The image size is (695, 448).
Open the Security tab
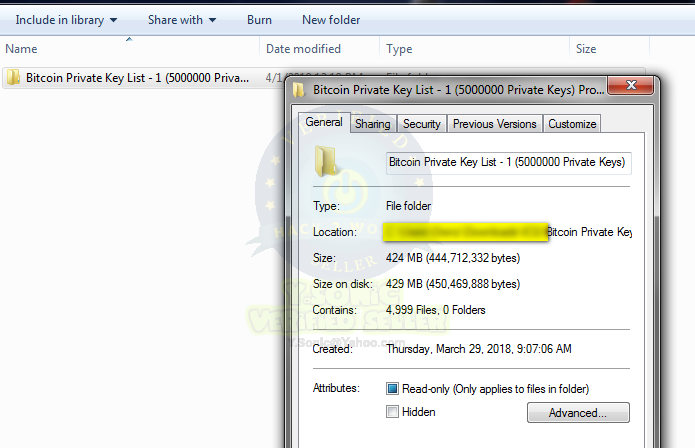pos(422,124)
